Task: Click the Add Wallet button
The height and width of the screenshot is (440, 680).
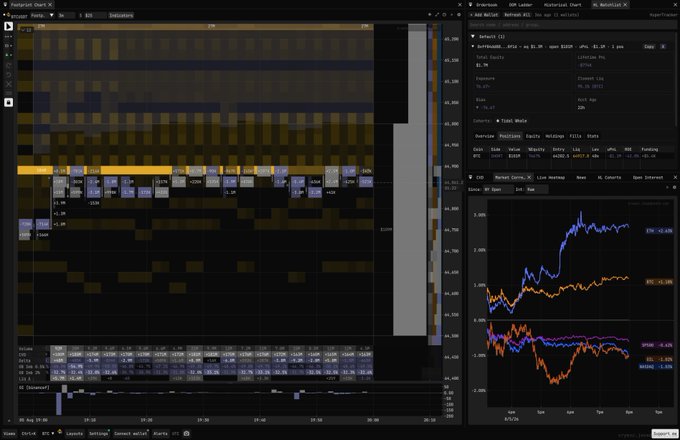Action: point(484,15)
